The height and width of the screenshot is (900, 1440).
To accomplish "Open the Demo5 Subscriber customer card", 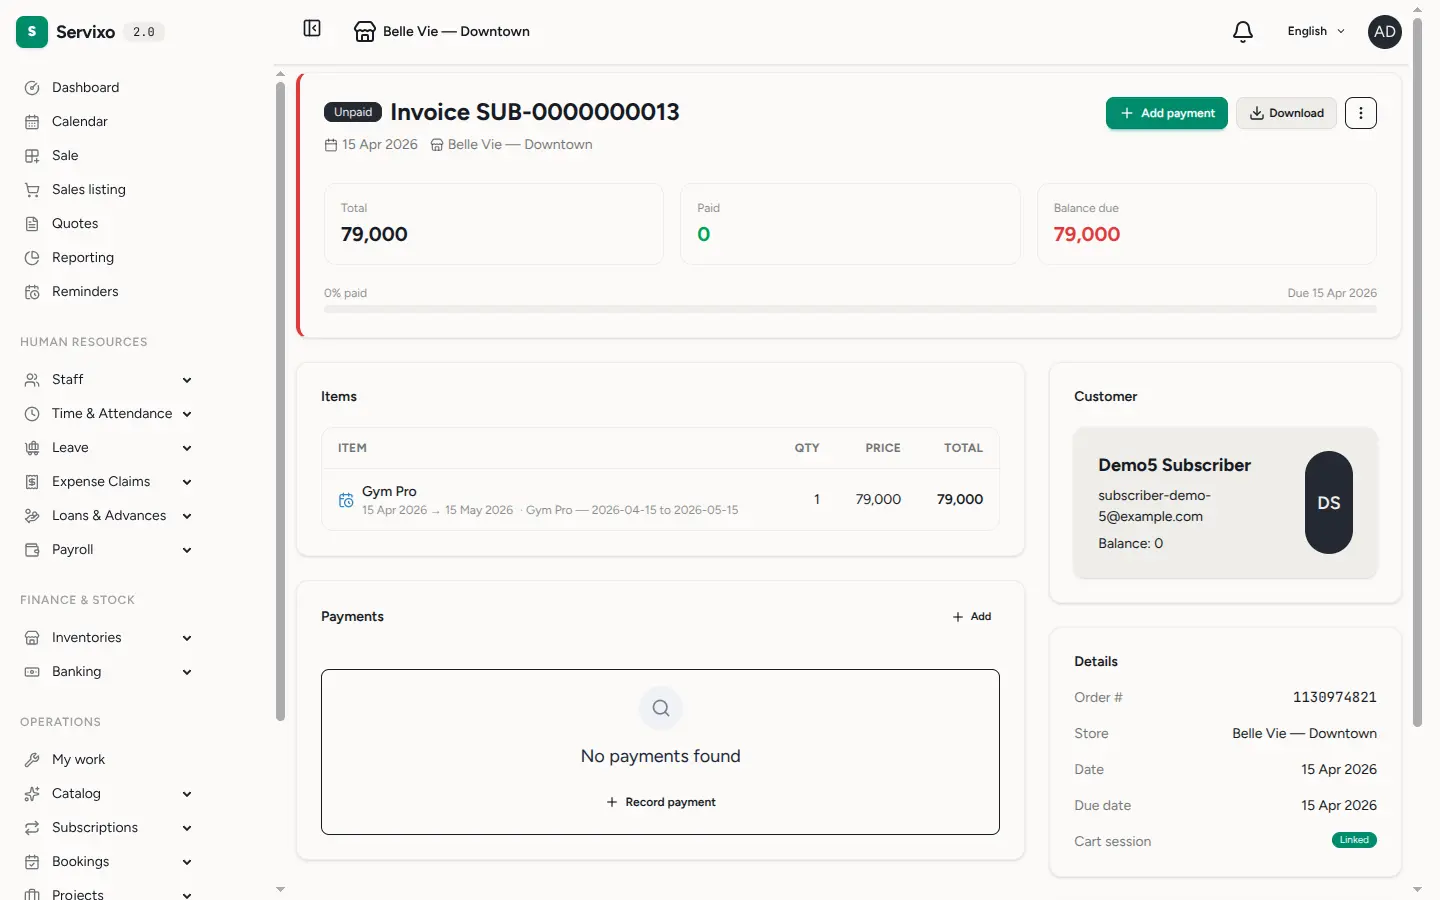I will (1225, 503).
